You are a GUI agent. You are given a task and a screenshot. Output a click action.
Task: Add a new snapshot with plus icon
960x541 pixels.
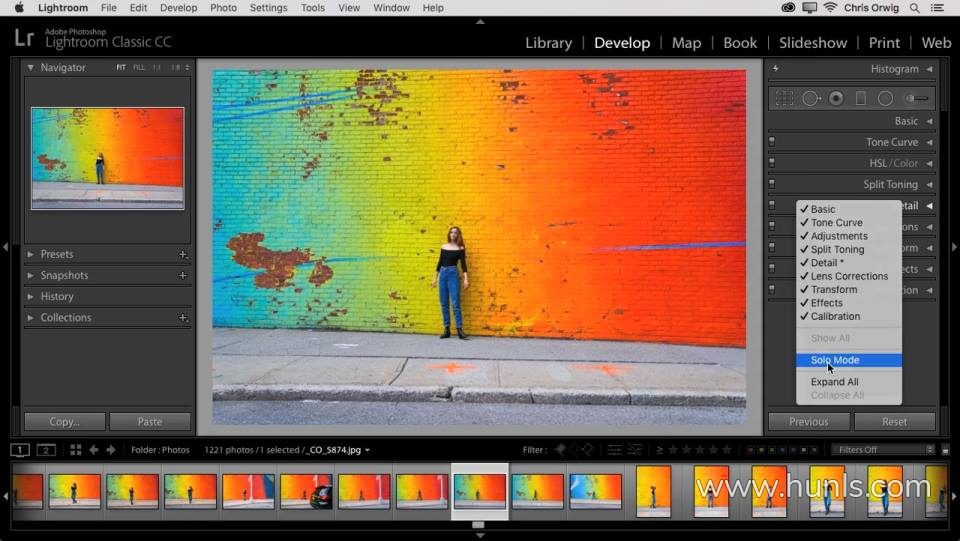[x=182, y=275]
